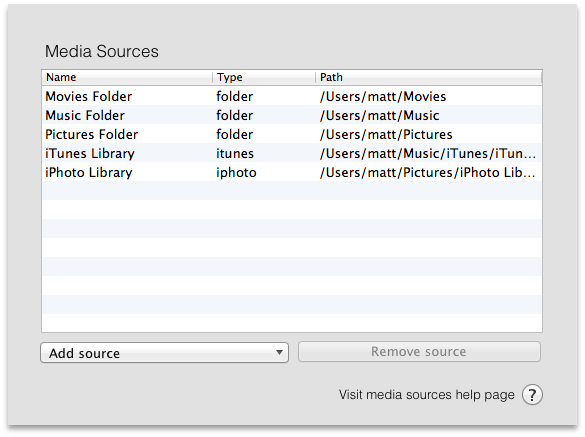Click the /Users/matt/Movies path cell
Image resolution: width=585 pixels, height=437 pixels.
pos(383,97)
